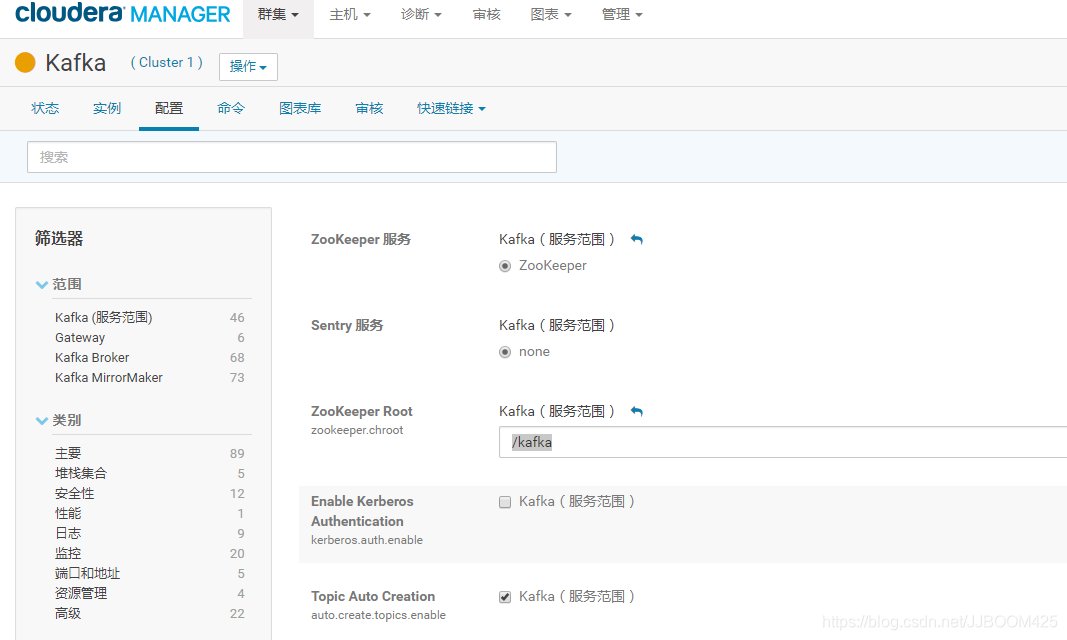Image resolution: width=1067 pixels, height=640 pixels.
Task: Click the auto.create.topics.enable property name
Action: 378,615
